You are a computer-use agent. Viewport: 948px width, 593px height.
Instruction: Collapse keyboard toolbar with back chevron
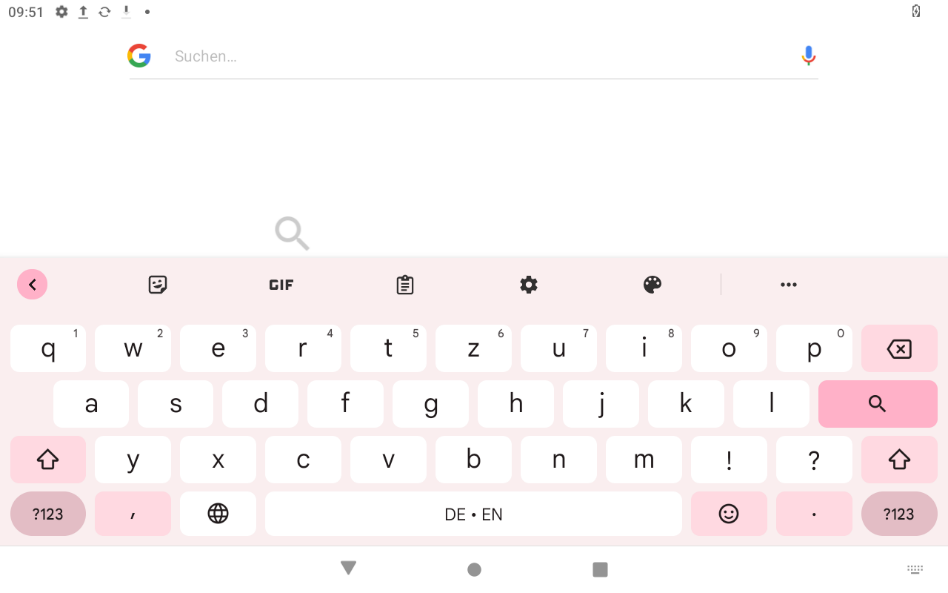click(x=32, y=285)
